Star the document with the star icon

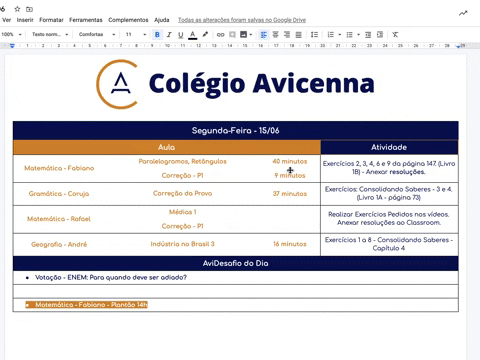[x=17, y=9]
